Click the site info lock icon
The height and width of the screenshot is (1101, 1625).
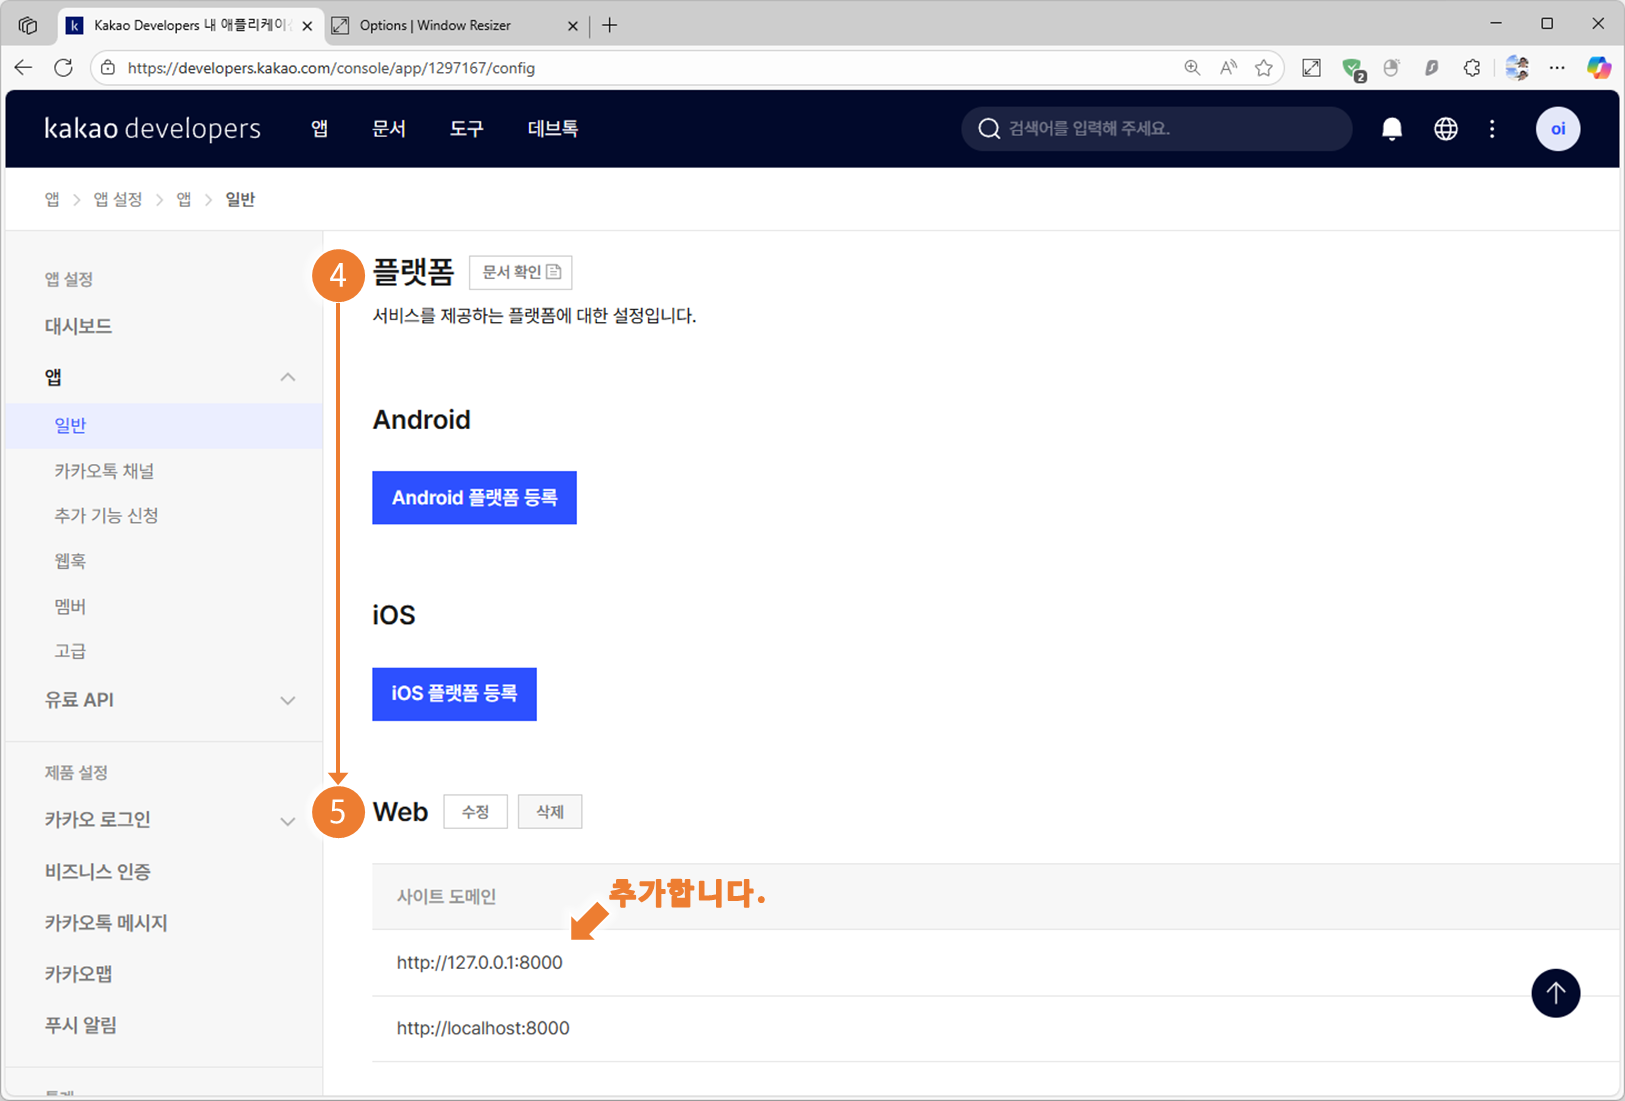pos(108,68)
